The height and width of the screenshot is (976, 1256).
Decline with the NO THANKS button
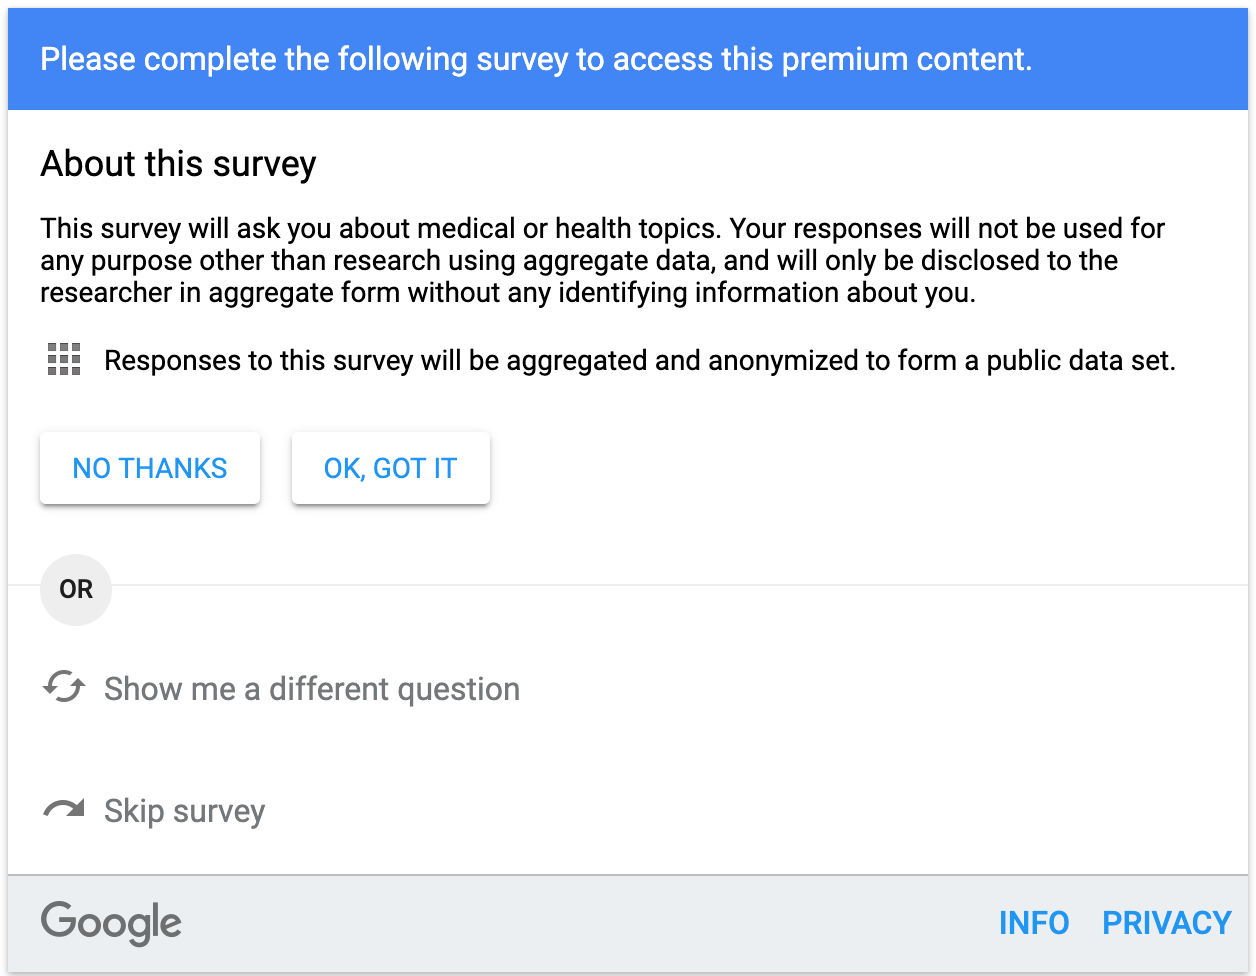click(150, 468)
